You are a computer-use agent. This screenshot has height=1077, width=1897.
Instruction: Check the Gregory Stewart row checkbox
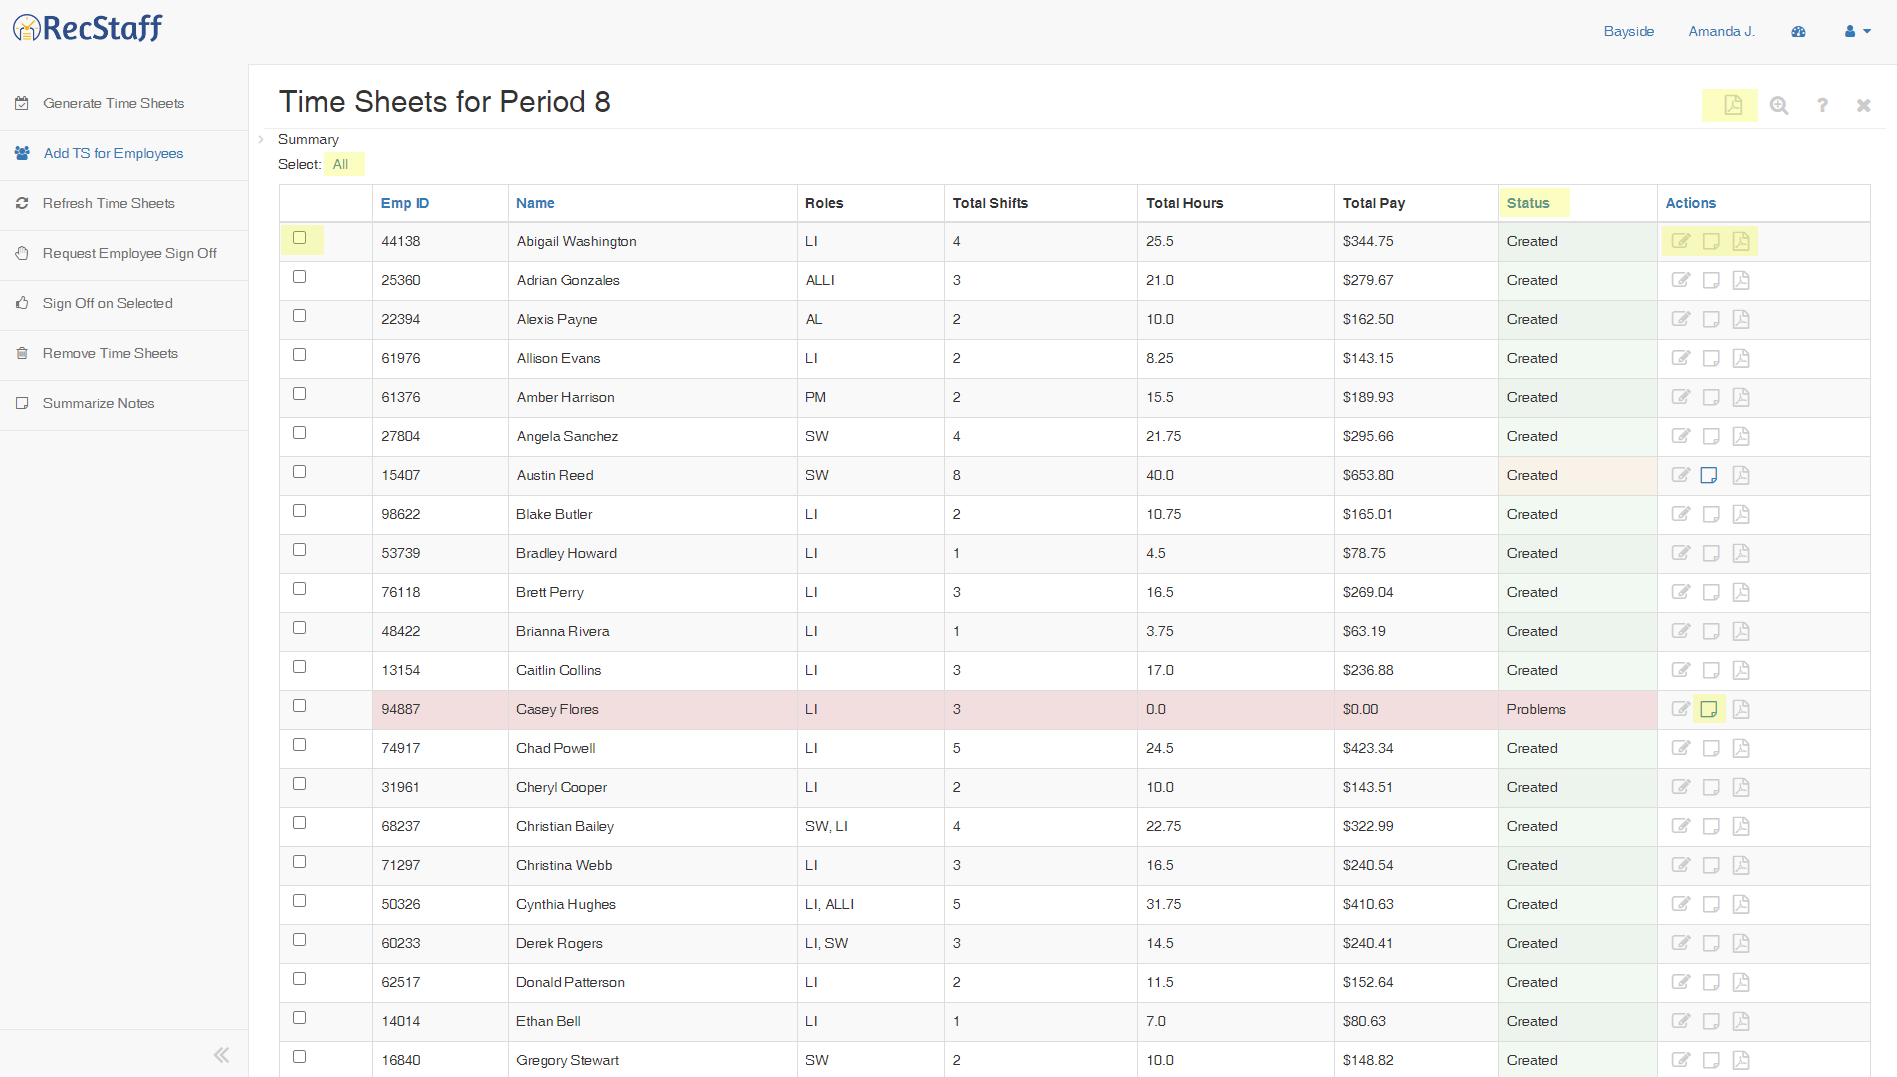(299, 1057)
